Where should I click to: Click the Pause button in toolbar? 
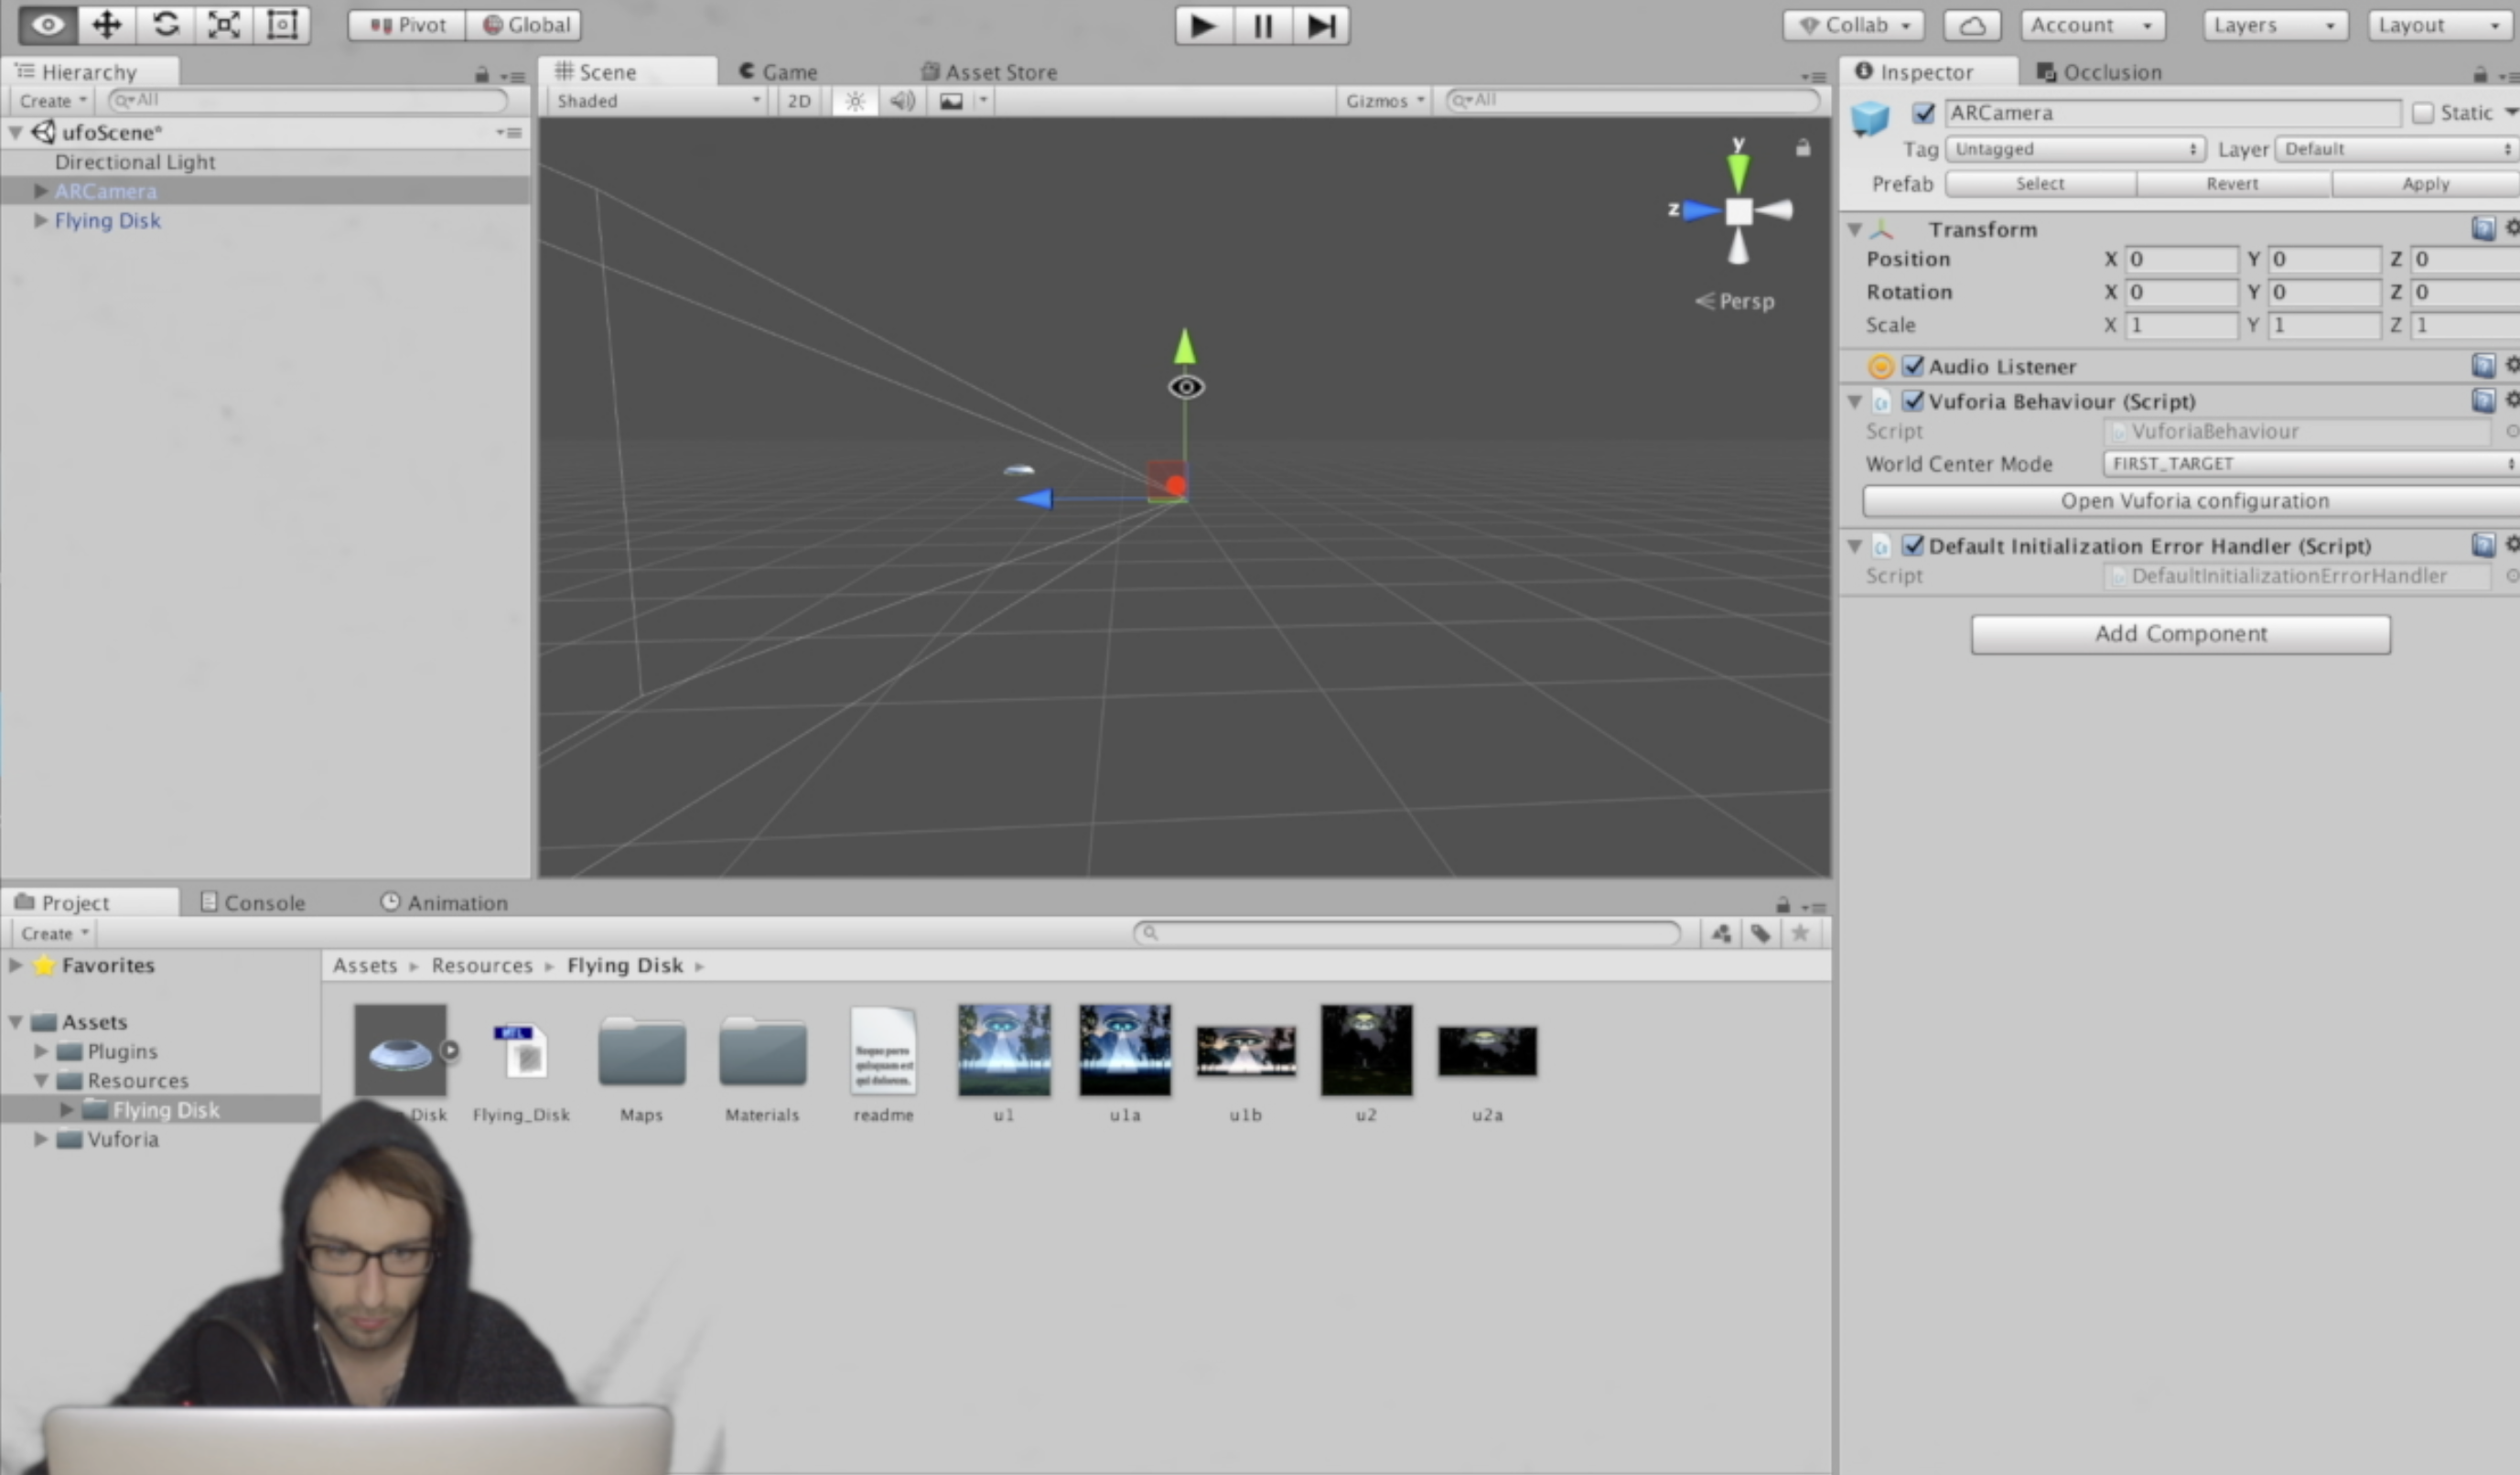pyautogui.click(x=1261, y=25)
